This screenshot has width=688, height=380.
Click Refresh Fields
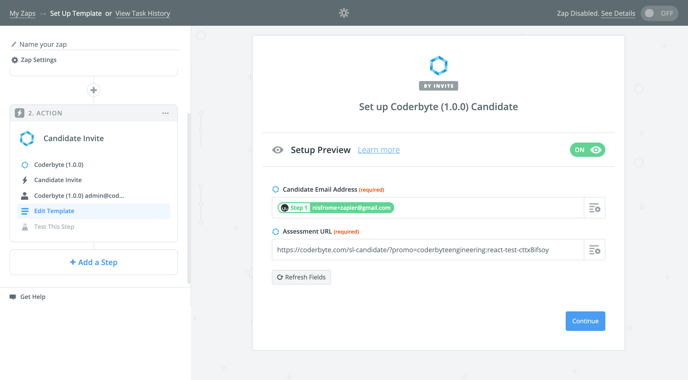[x=301, y=277]
